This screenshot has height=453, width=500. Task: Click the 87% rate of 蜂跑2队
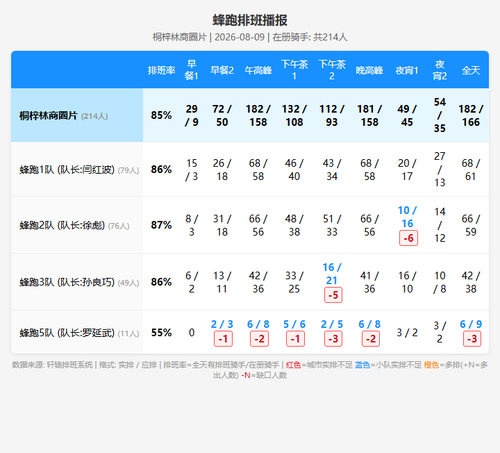tap(161, 225)
